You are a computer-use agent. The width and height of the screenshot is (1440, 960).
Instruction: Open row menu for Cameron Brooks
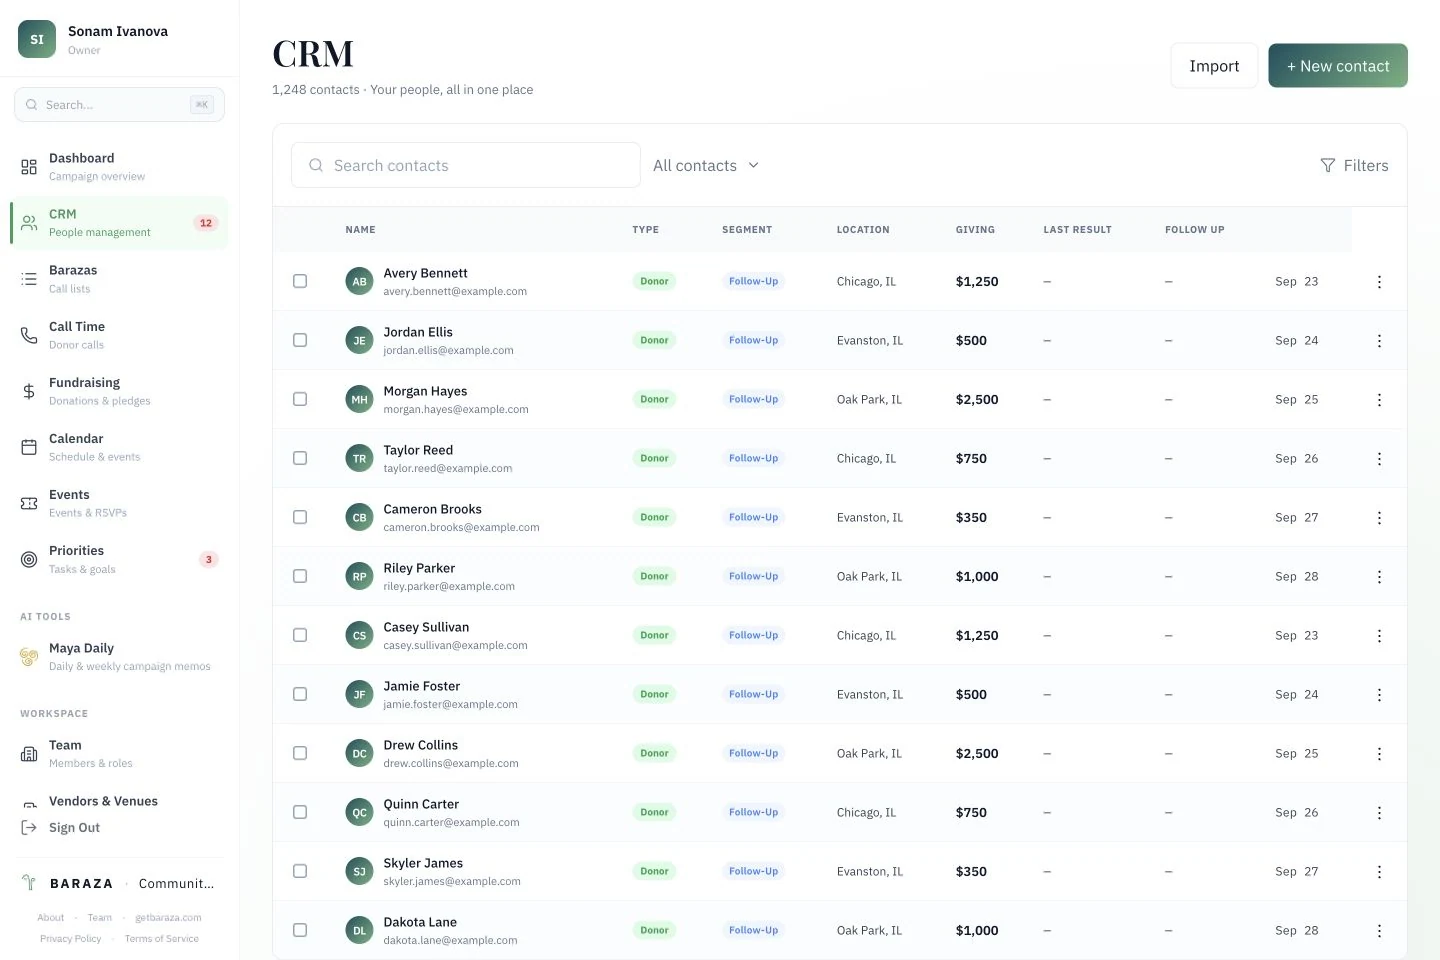pos(1379,518)
